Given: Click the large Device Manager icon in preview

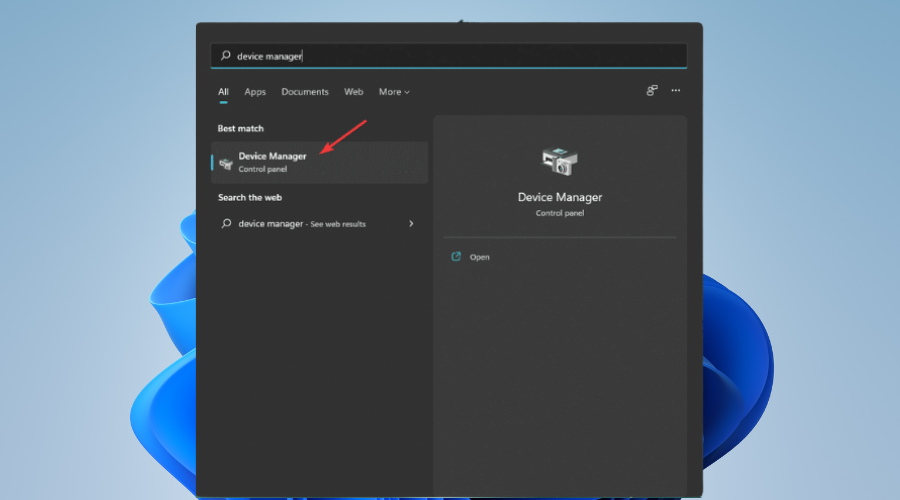Looking at the screenshot, I should tap(560, 161).
